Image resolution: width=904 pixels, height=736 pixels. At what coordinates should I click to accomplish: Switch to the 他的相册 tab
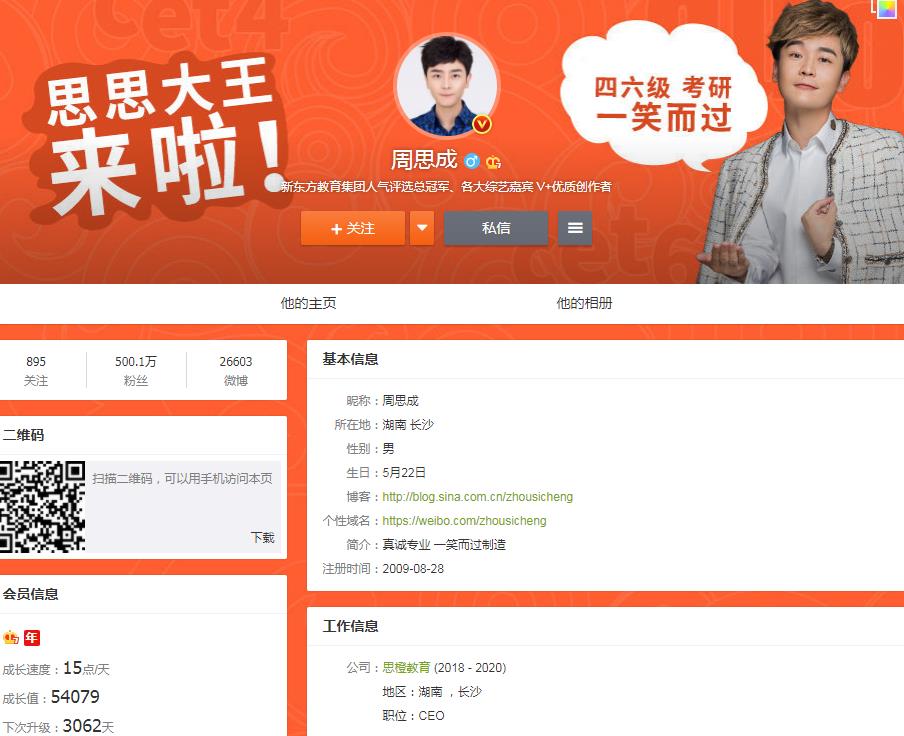[584, 303]
